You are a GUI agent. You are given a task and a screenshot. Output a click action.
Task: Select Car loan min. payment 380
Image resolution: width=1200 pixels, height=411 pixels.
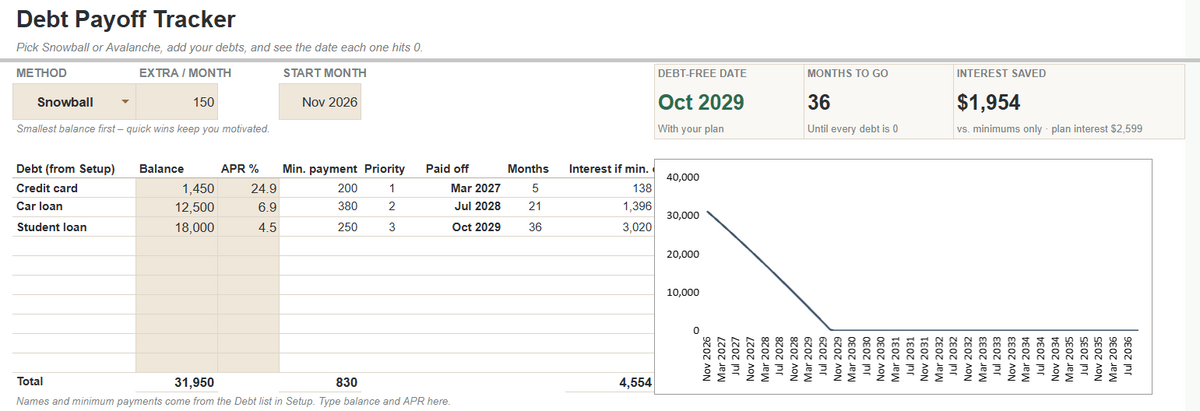(x=346, y=206)
